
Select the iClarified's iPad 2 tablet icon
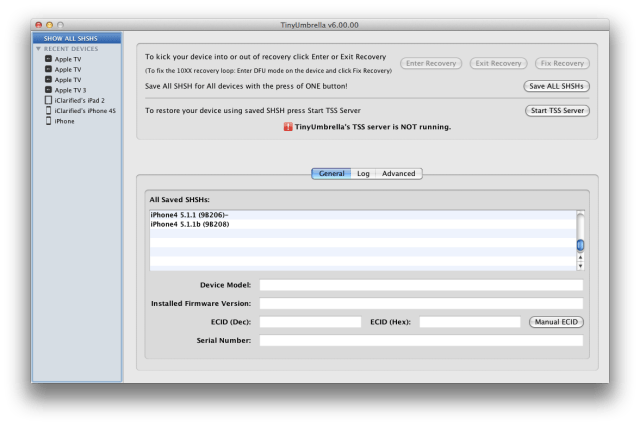click(48, 100)
